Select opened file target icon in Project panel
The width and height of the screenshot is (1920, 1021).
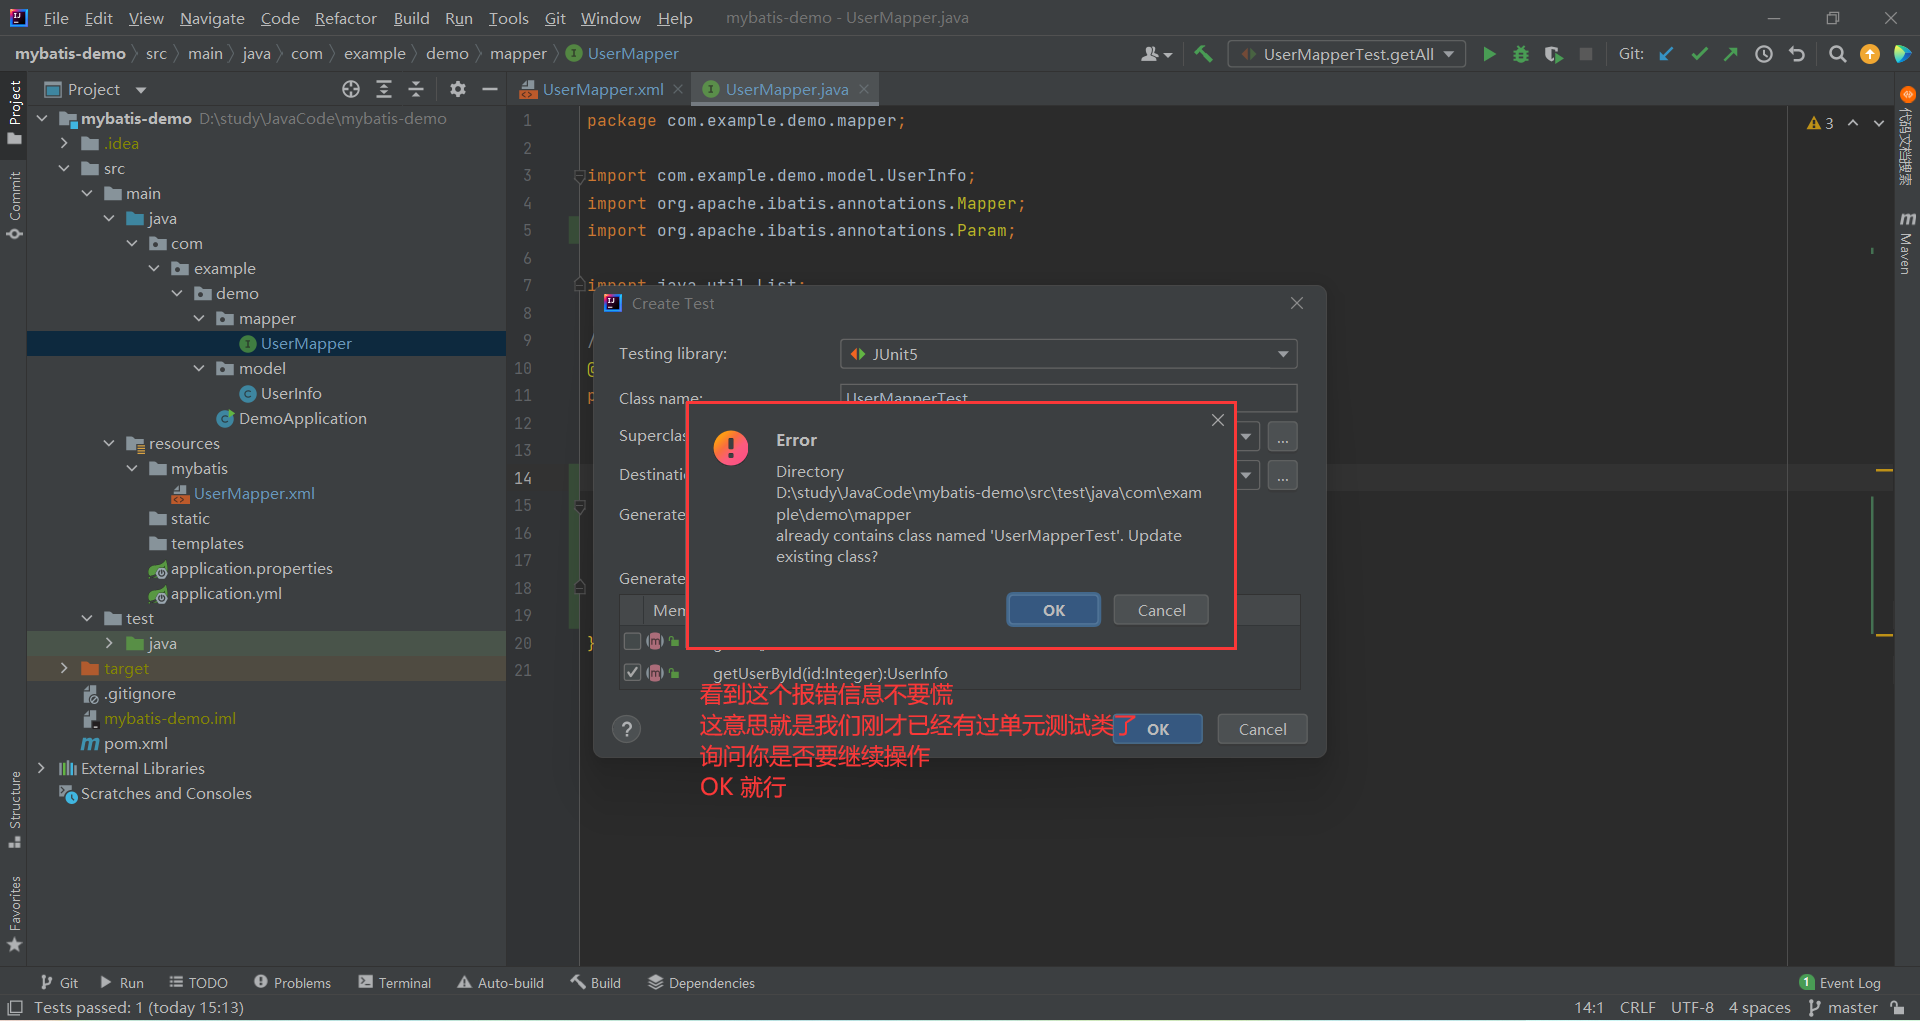(351, 90)
